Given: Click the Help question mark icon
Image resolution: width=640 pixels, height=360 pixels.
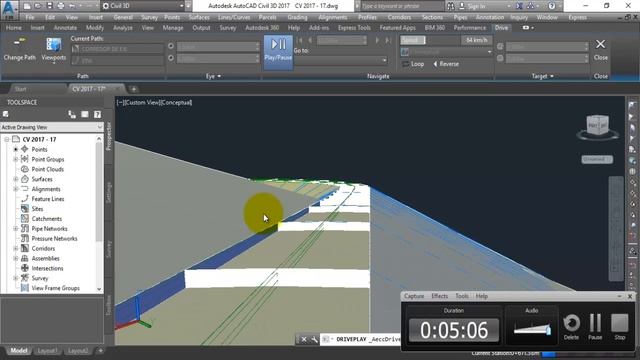Looking at the screenshot, I should 551,6.
